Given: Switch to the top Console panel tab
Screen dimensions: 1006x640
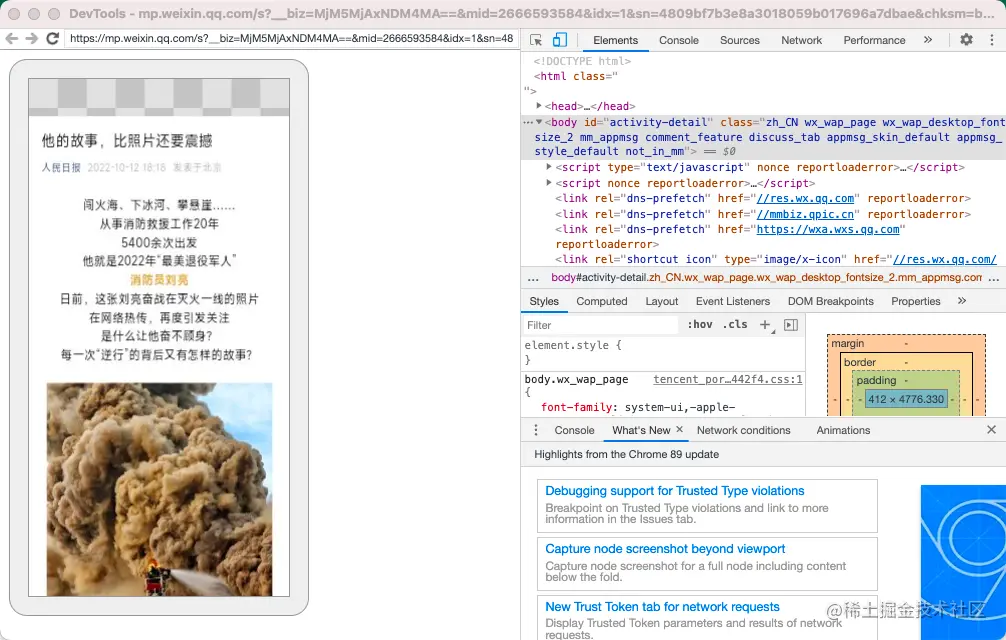Looking at the screenshot, I should coord(678,40).
